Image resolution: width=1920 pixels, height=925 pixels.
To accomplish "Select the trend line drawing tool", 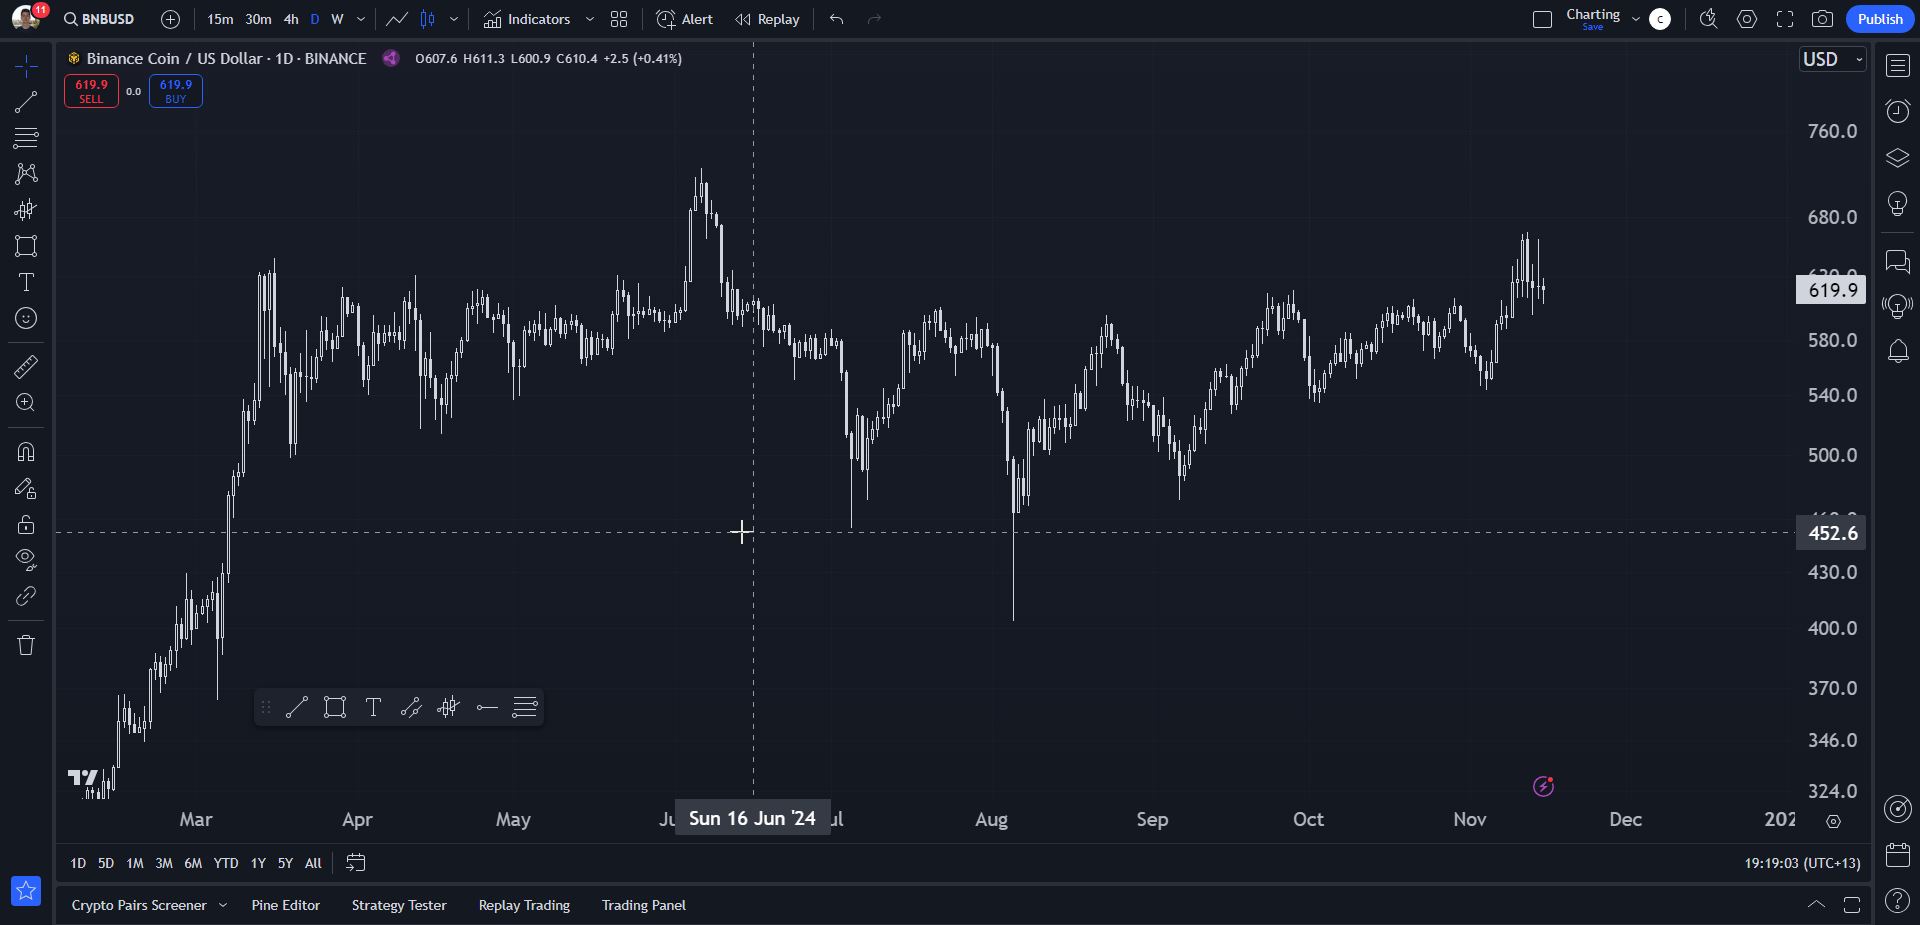I will point(26,102).
